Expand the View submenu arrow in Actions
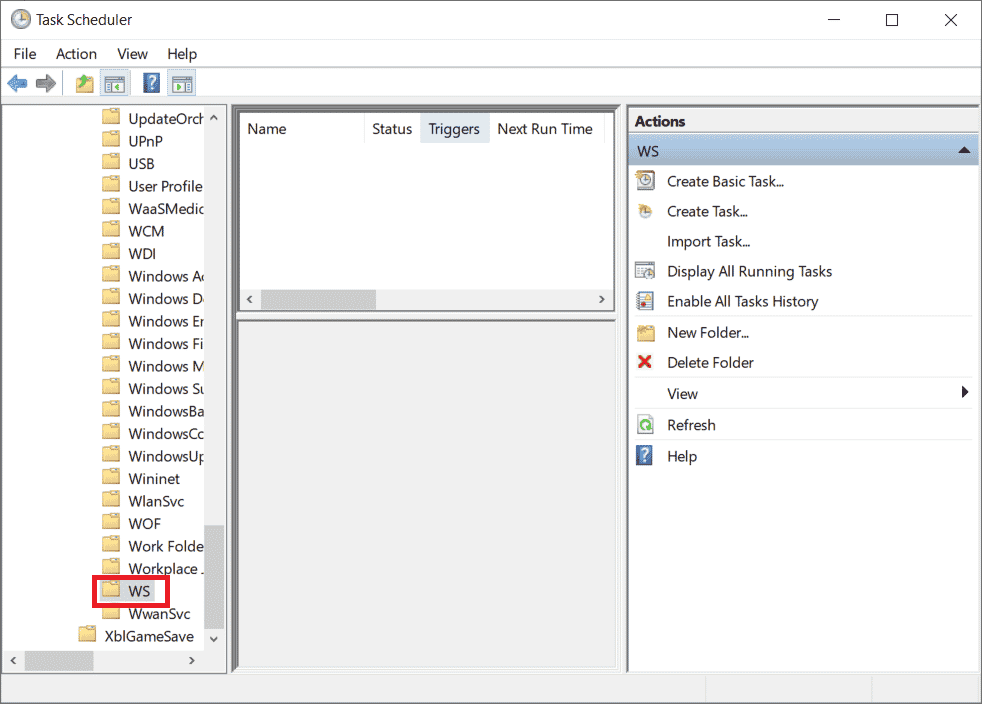 coord(964,392)
